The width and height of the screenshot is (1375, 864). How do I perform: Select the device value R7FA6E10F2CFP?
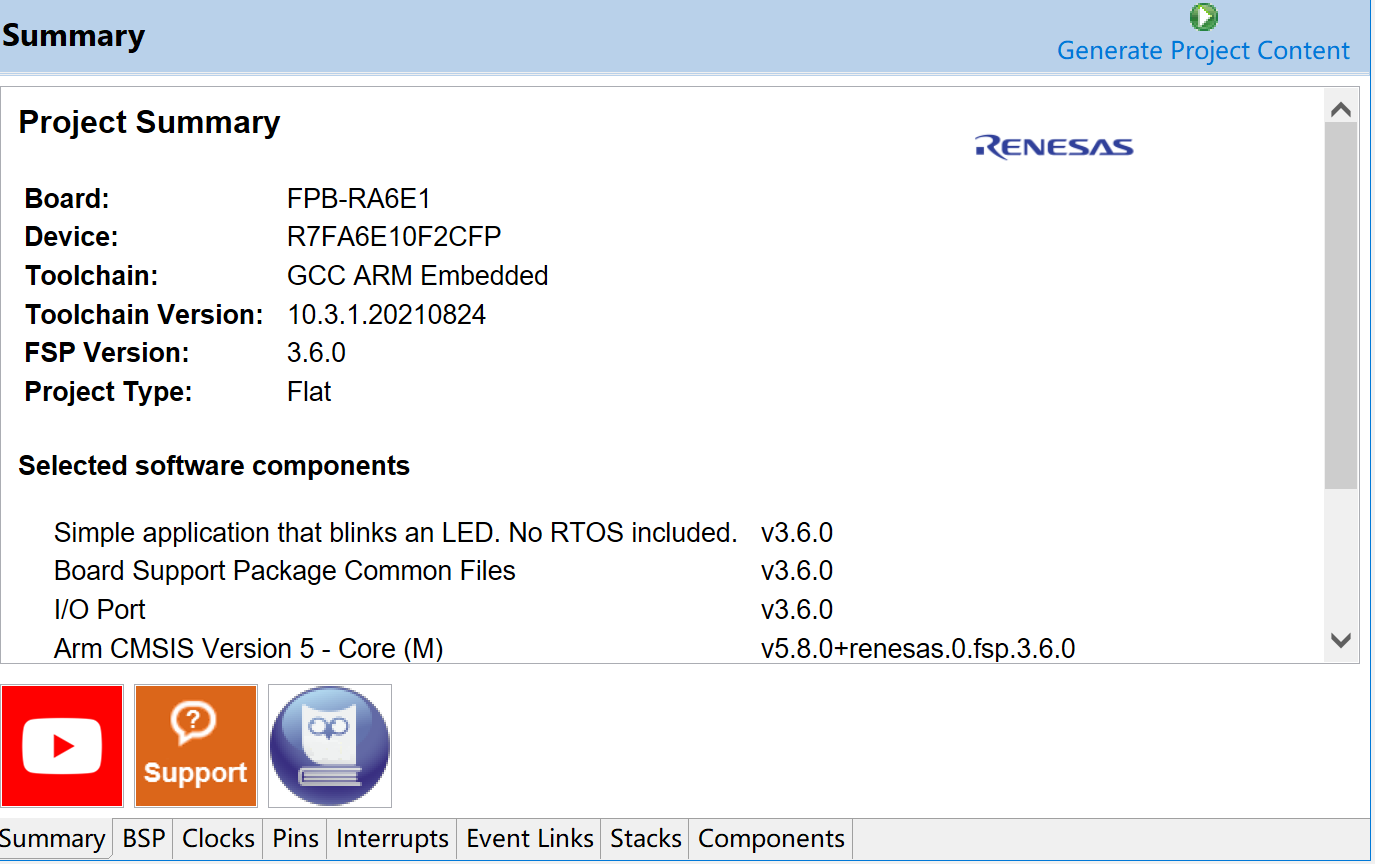point(394,237)
